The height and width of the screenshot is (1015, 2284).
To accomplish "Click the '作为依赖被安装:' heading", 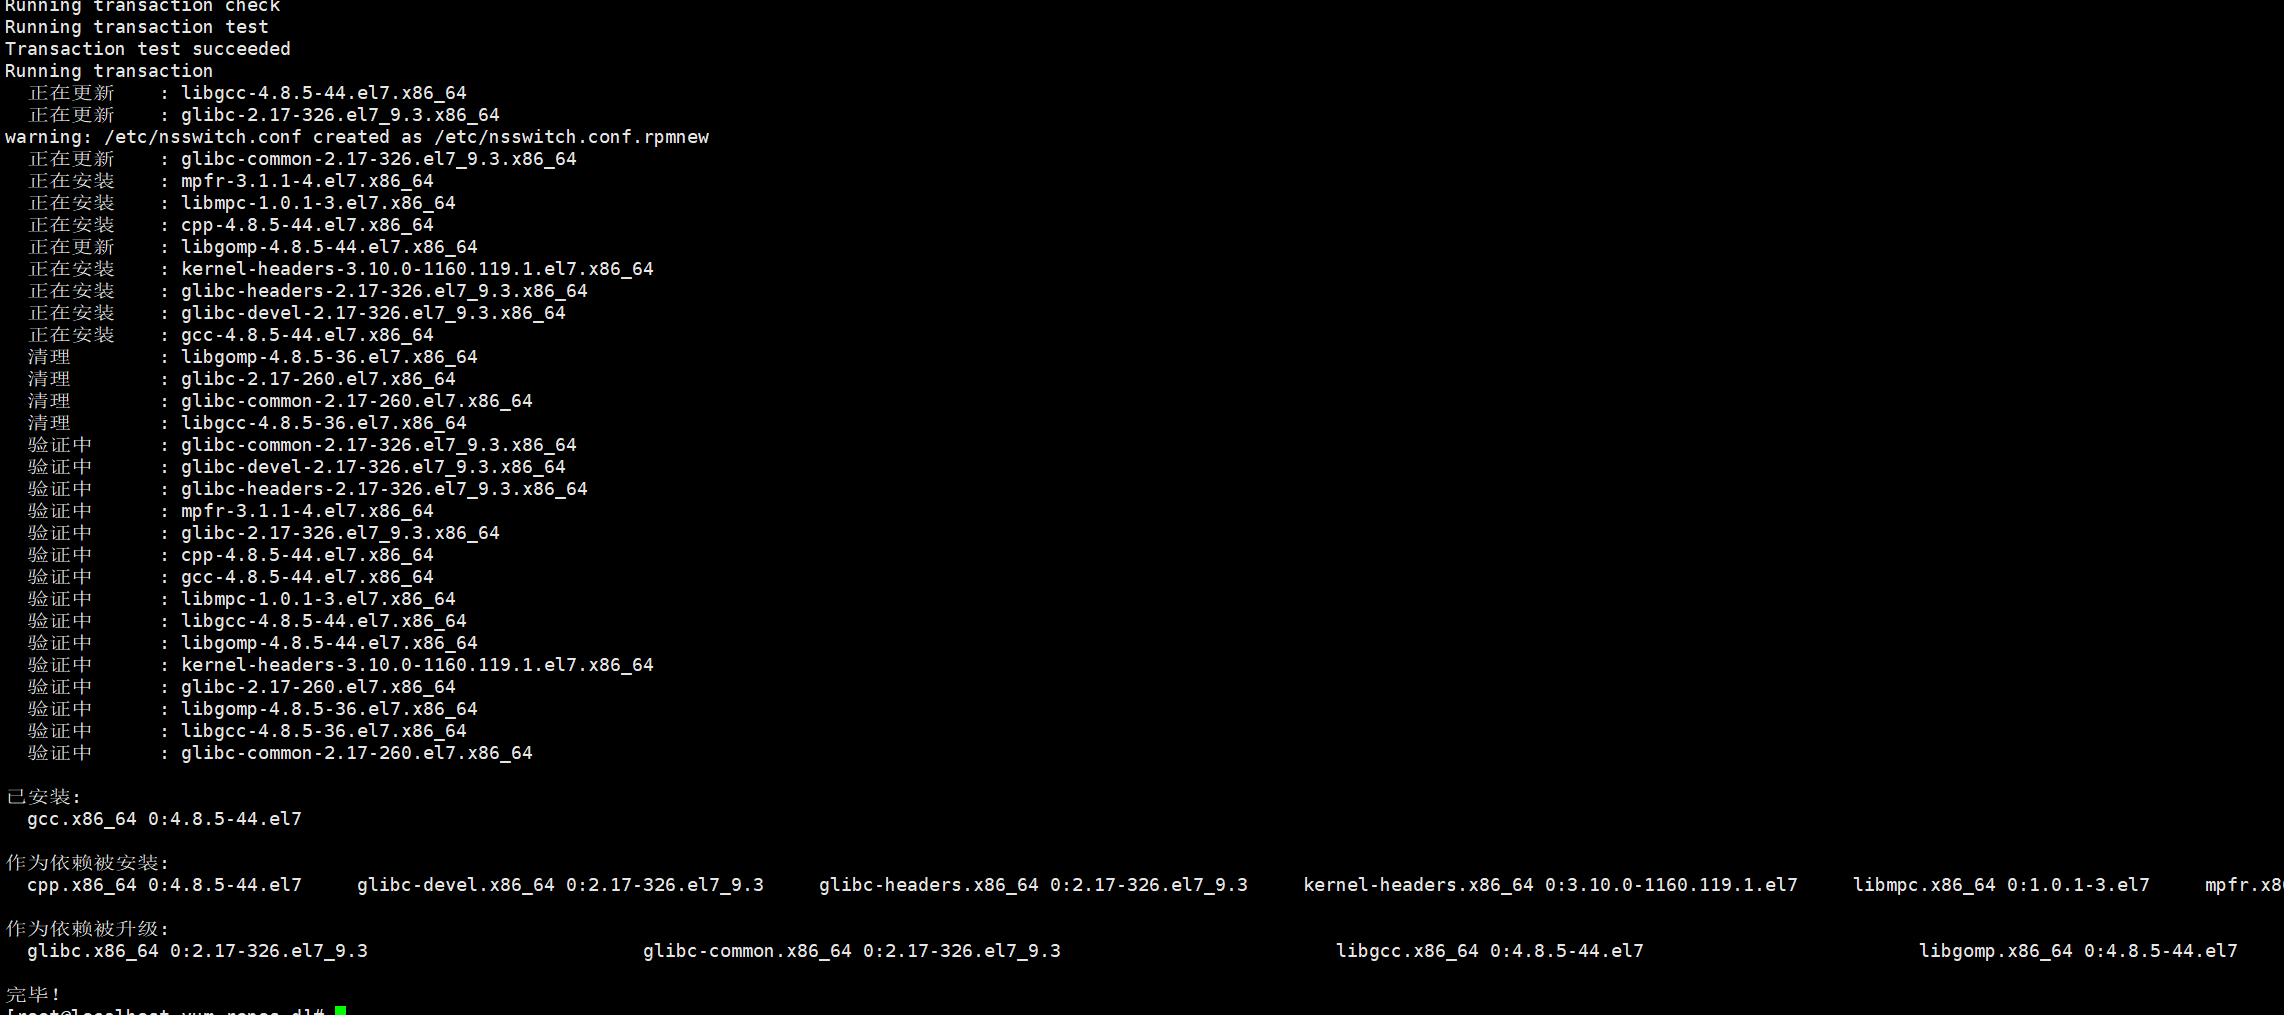I will pyautogui.click(x=88, y=863).
